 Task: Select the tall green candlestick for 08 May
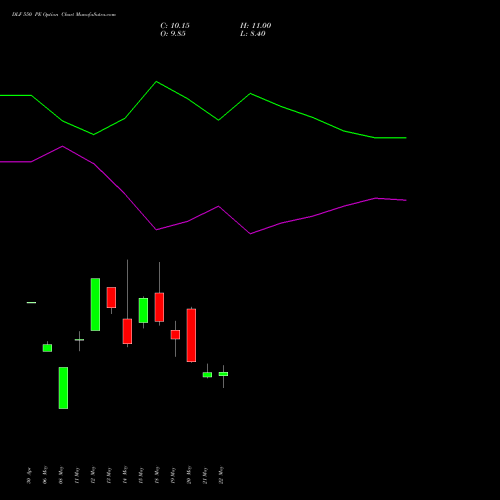tap(63, 388)
